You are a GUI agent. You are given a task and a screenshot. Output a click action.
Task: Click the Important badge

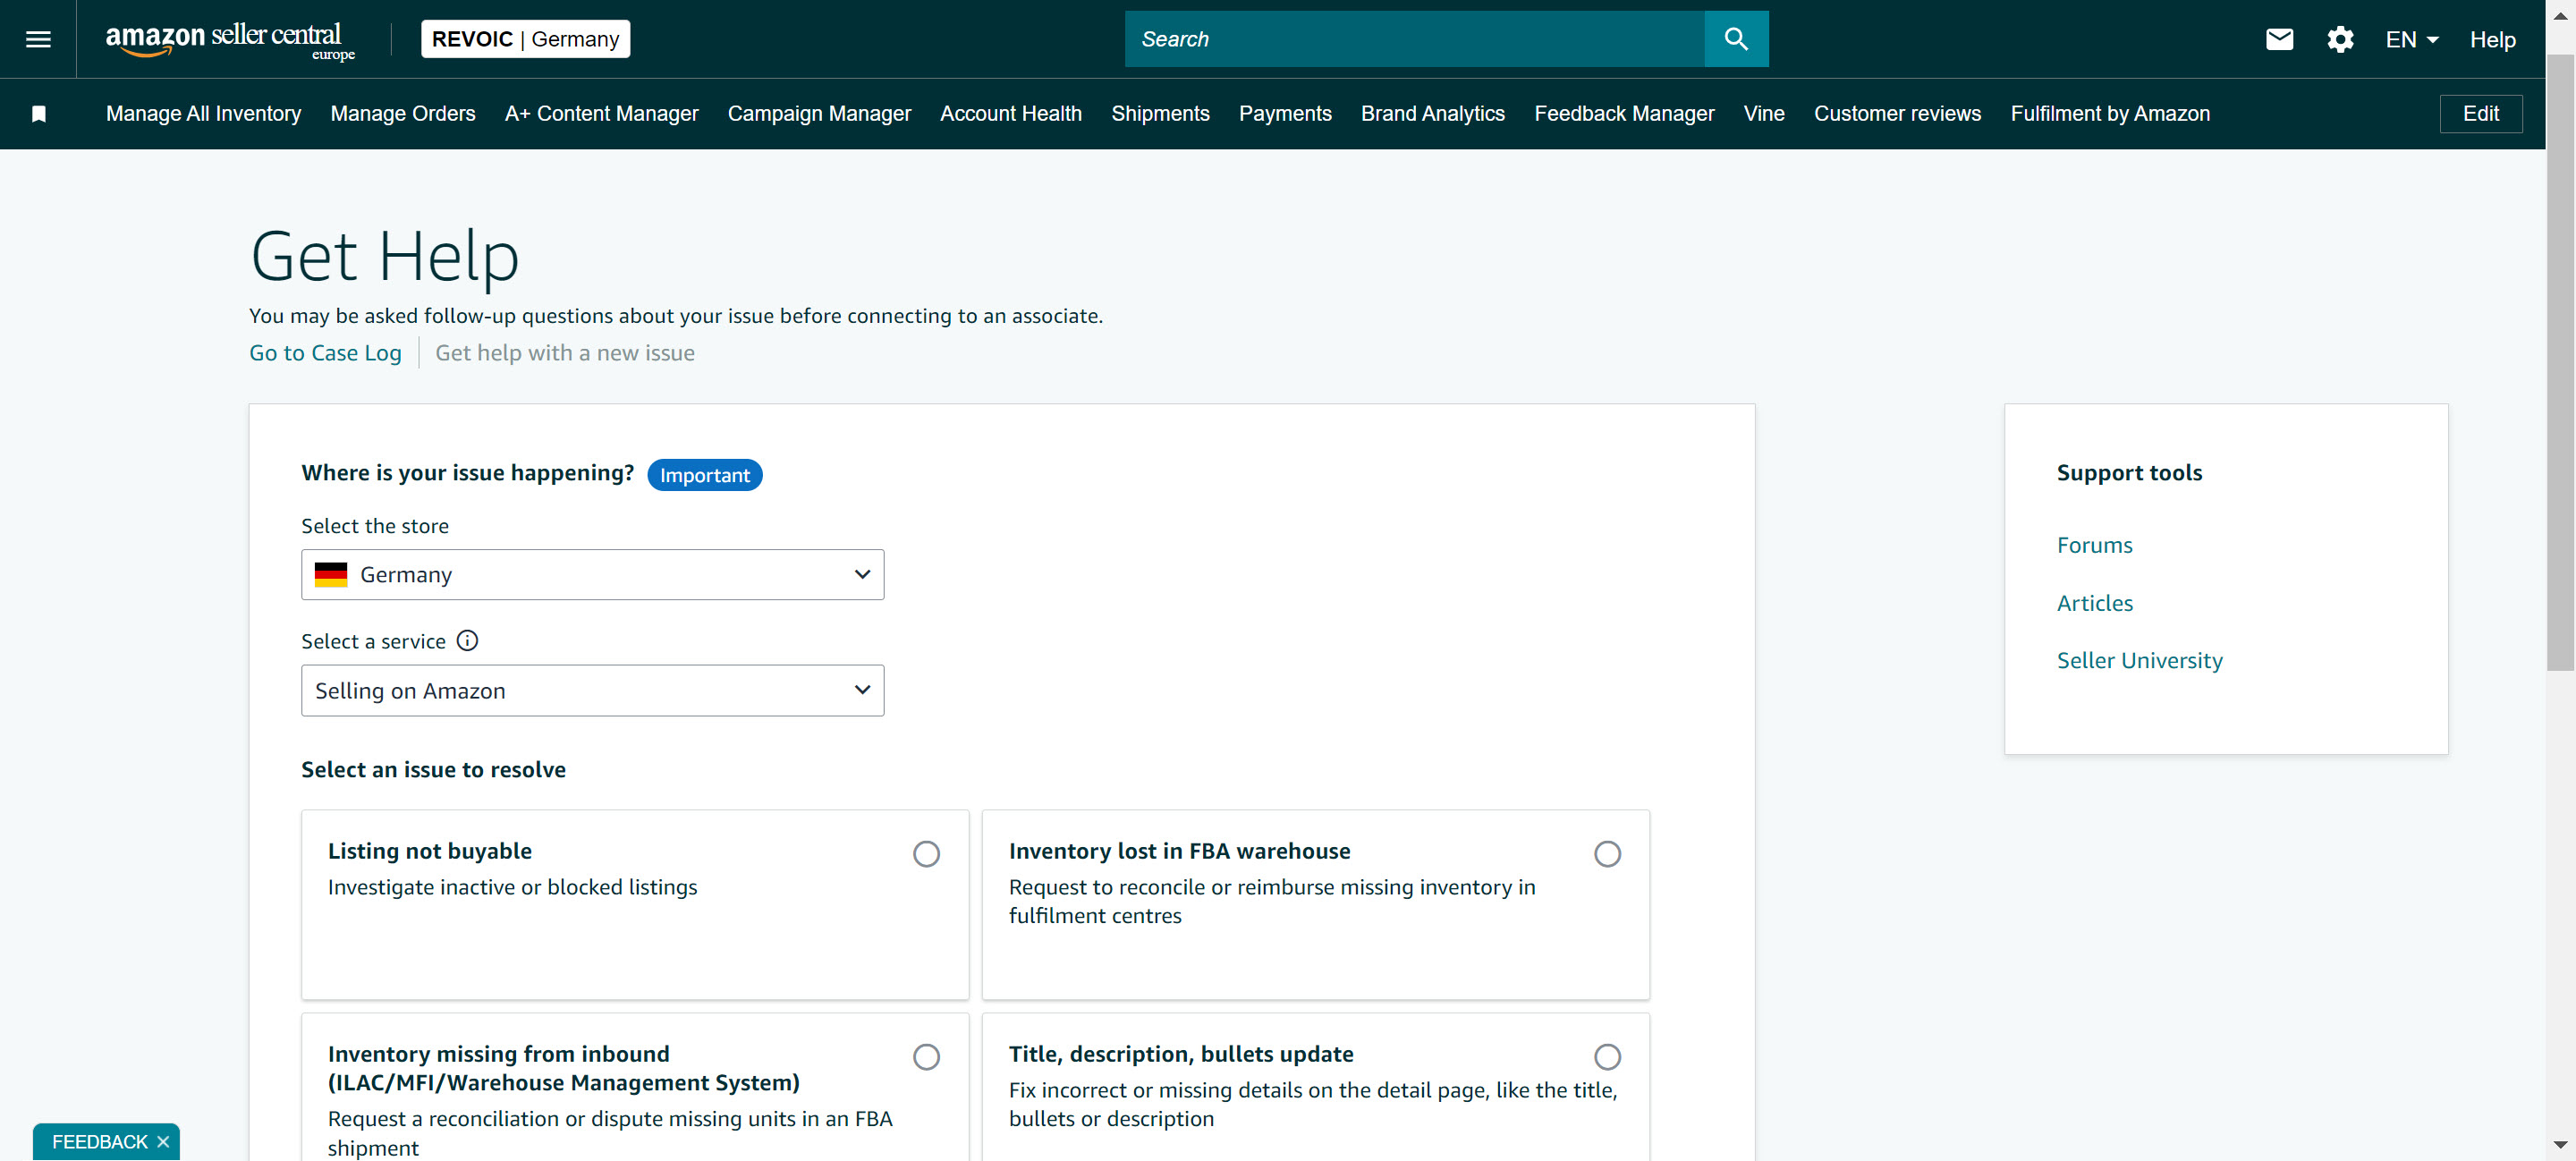pos(704,475)
